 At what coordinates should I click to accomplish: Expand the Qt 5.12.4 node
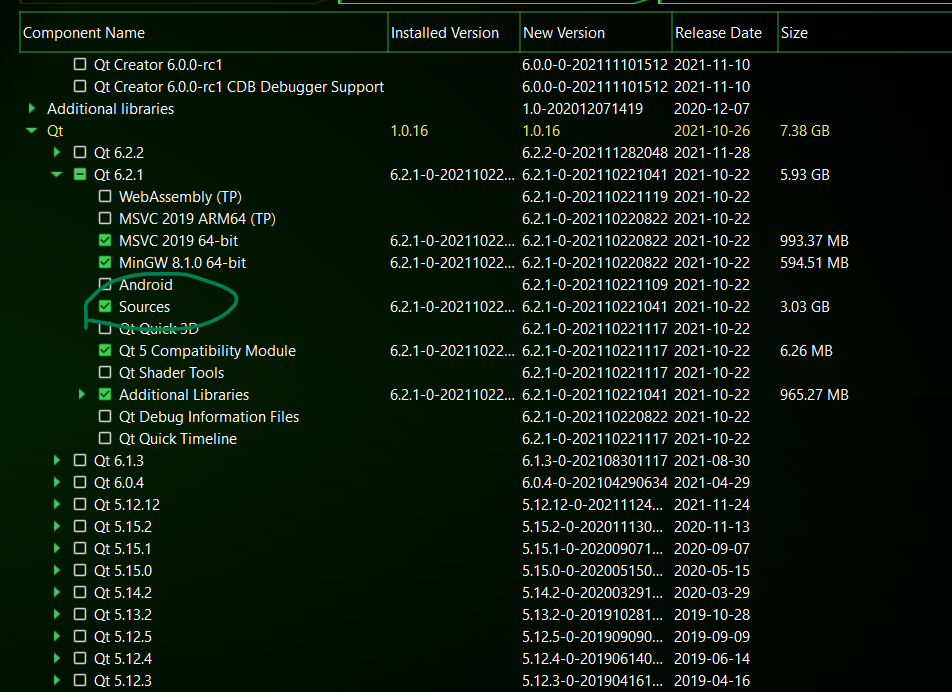pyautogui.click(x=57, y=658)
